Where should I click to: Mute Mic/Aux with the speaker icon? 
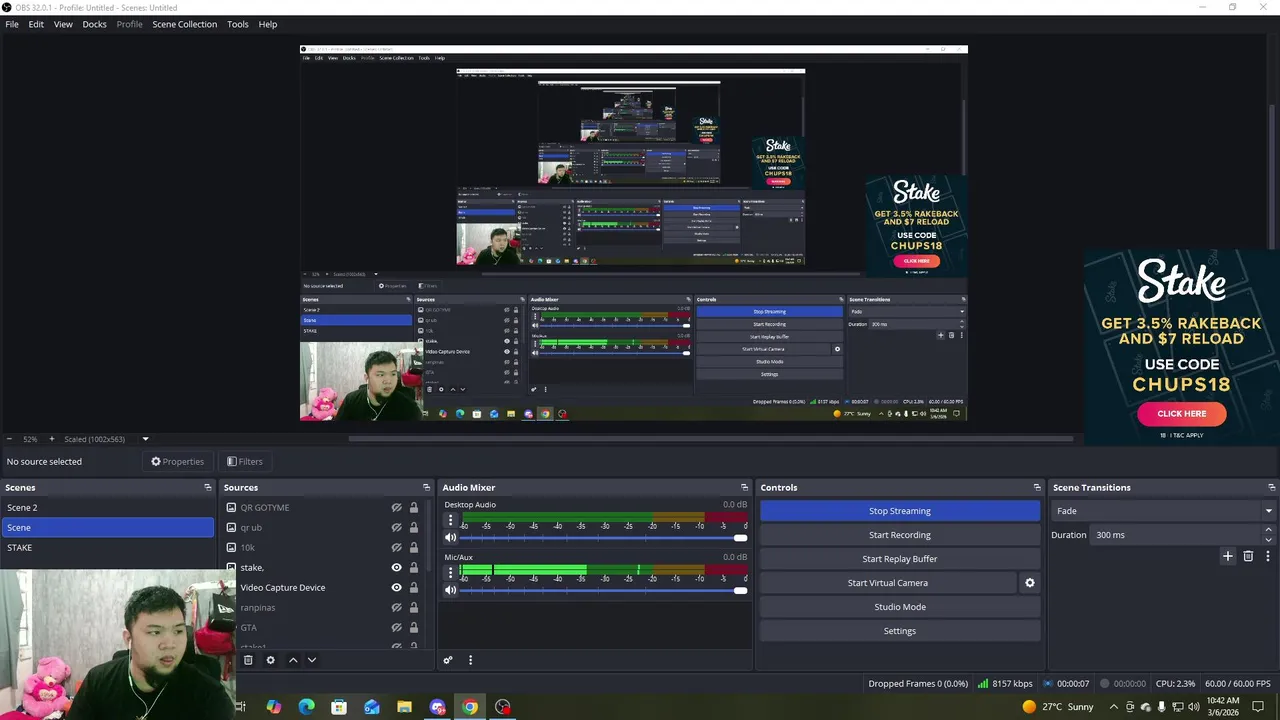450,590
